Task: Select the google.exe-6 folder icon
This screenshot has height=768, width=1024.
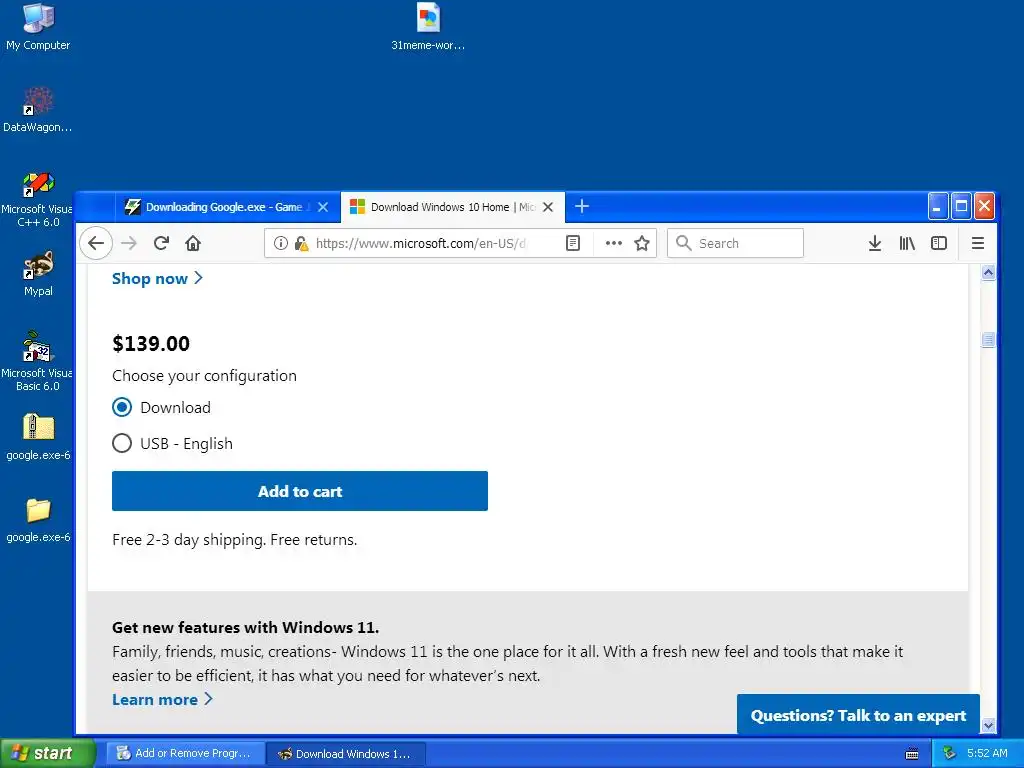Action: (38, 520)
